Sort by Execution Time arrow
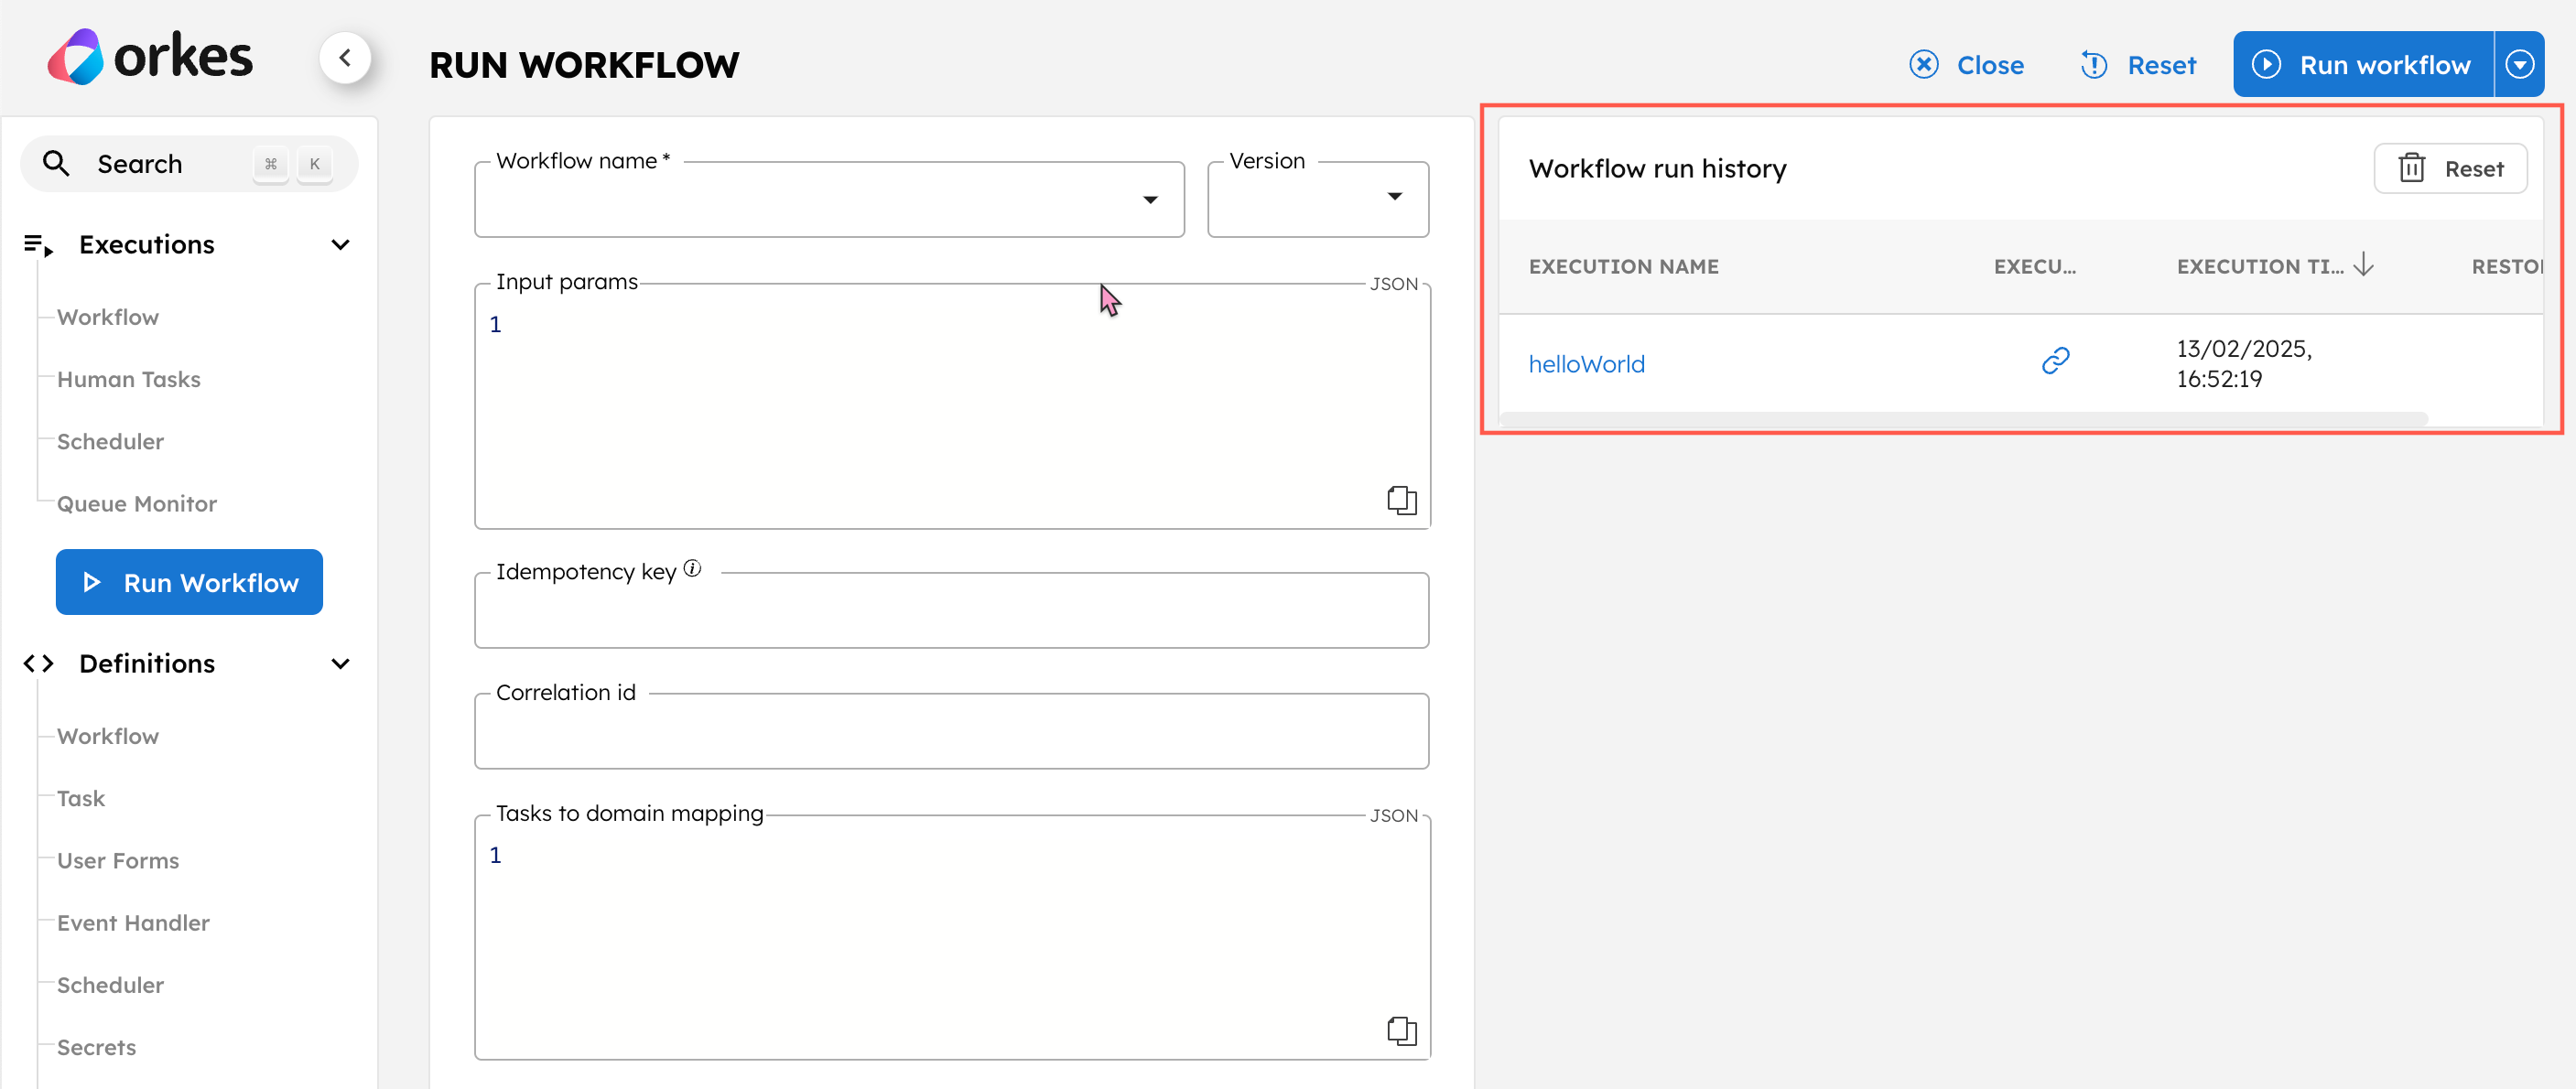The width and height of the screenshot is (2576, 1089). point(2363,265)
